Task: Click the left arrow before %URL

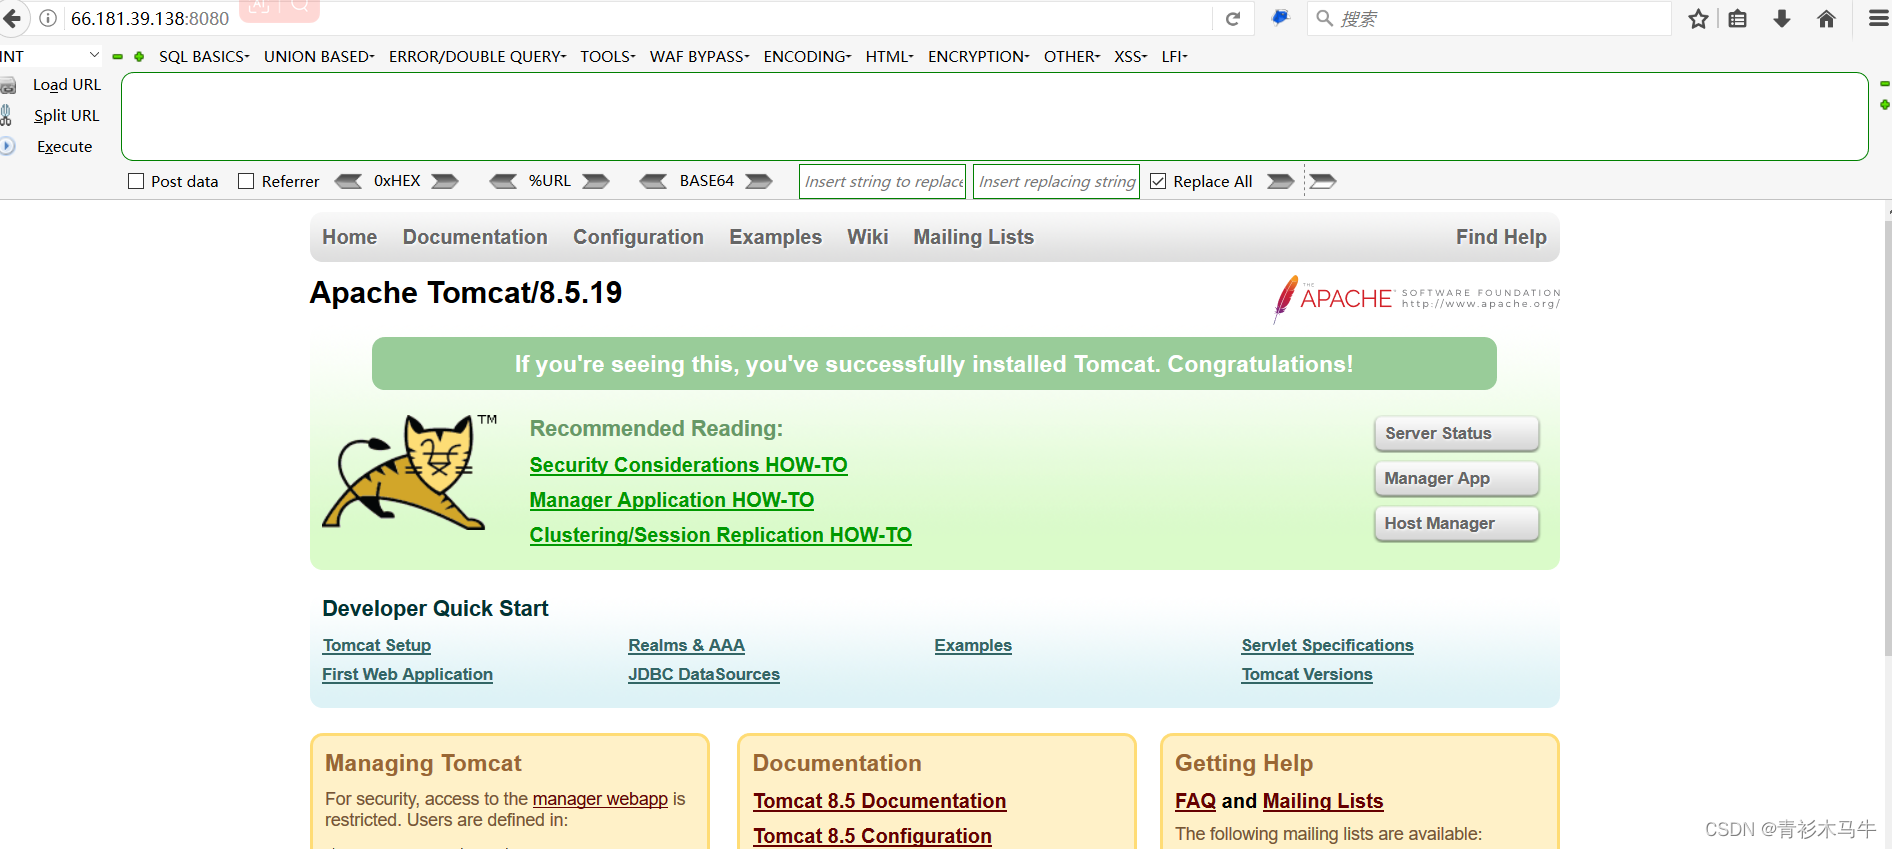Action: [503, 181]
